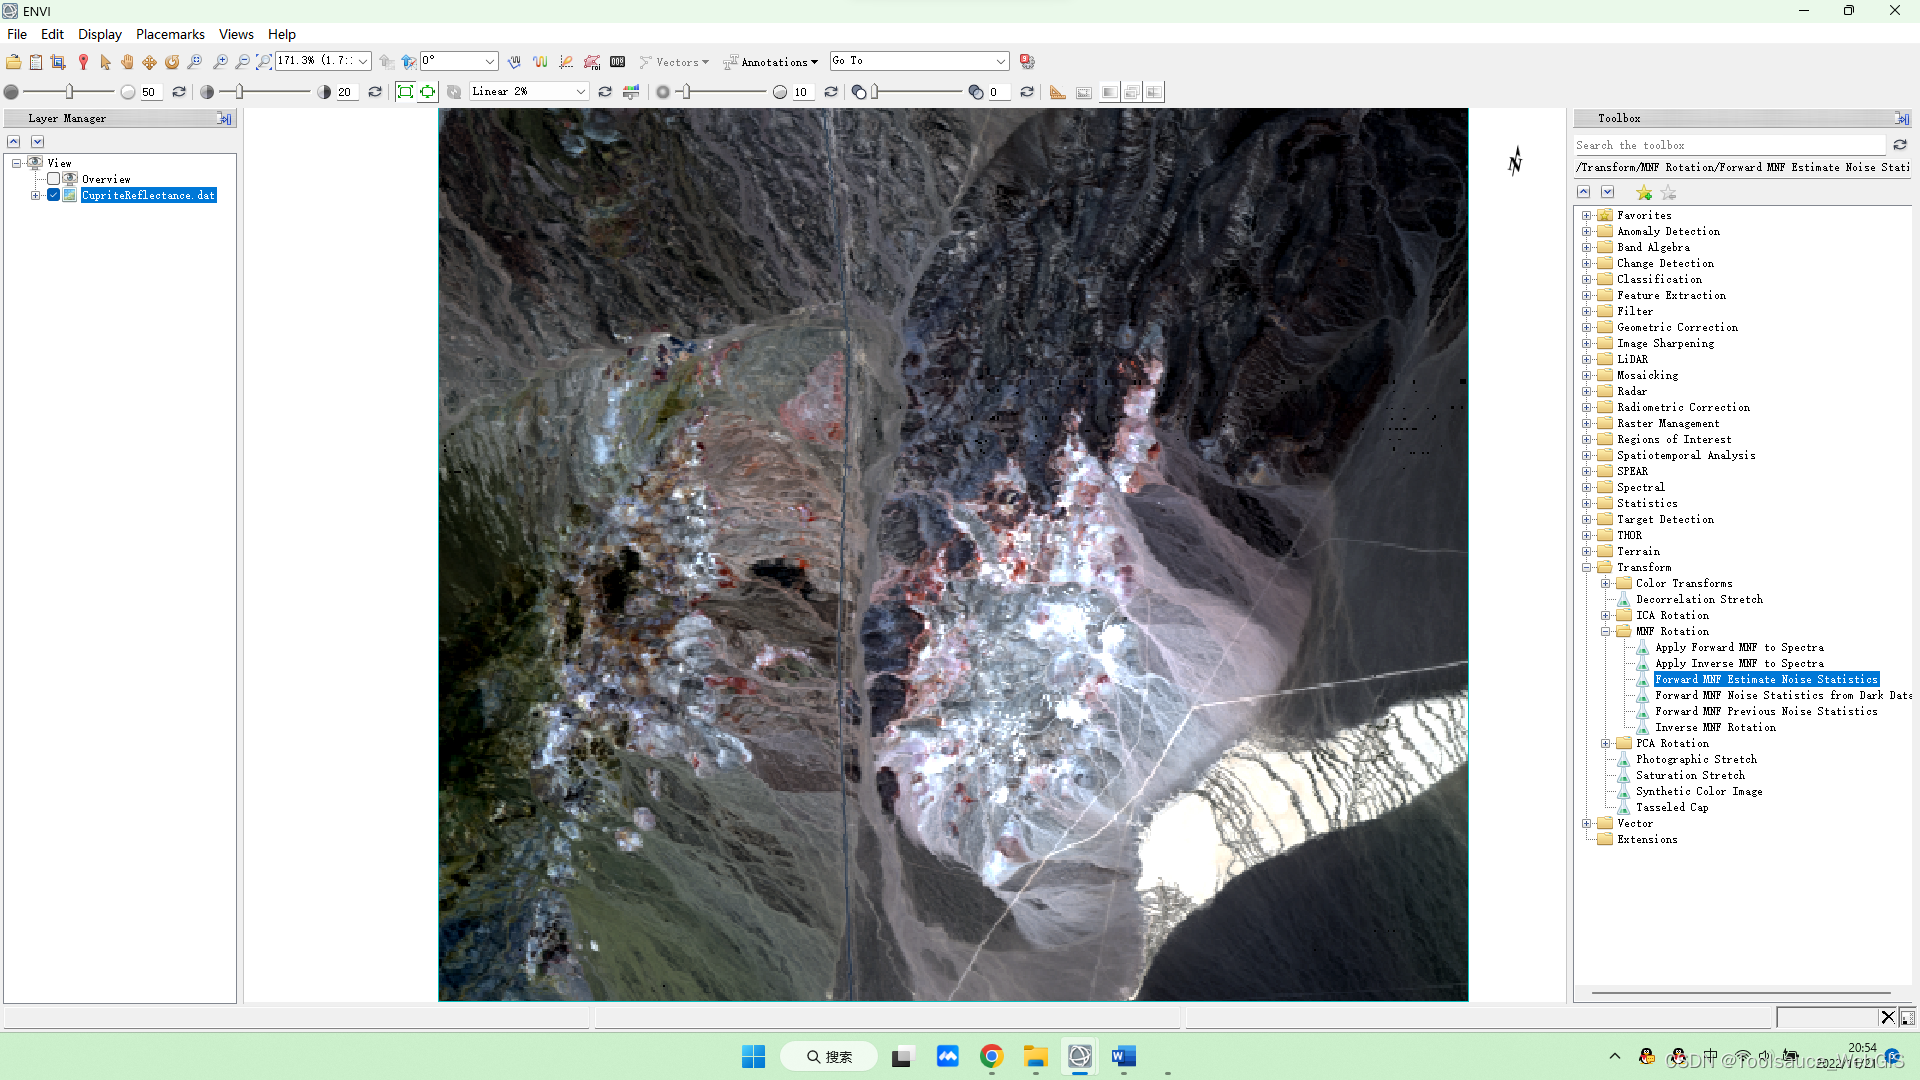Open the Placemarks menu
1920x1080 pixels.
coord(170,34)
